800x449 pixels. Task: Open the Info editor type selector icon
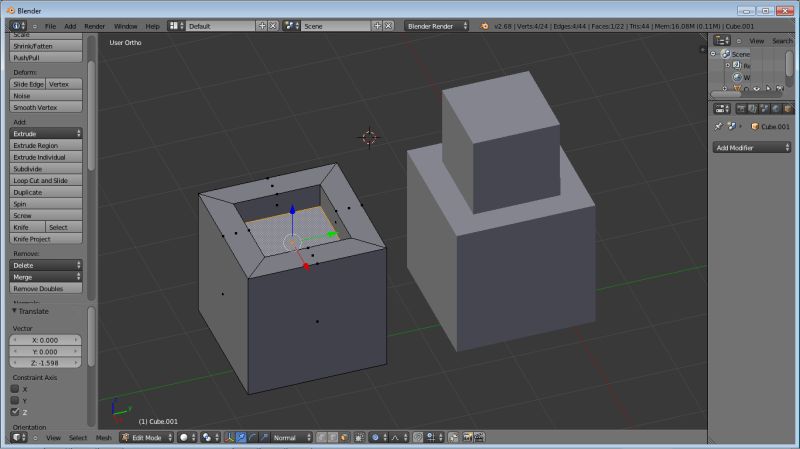(x=16, y=26)
